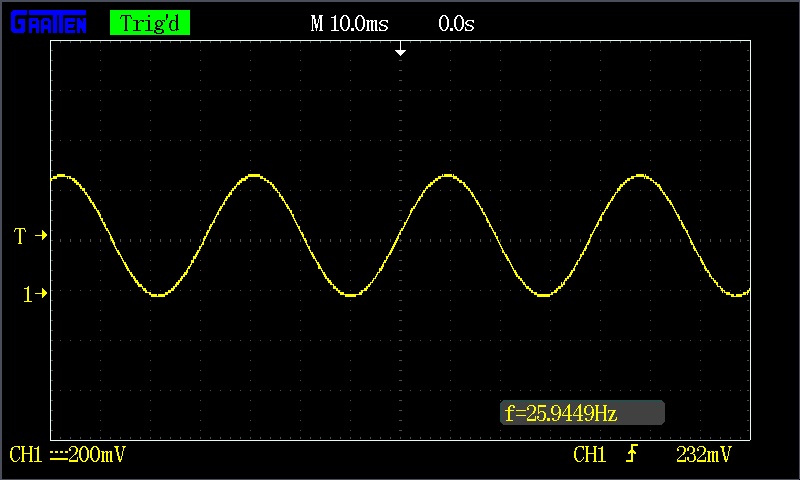Click the white trigger position arrow at top

point(400,50)
